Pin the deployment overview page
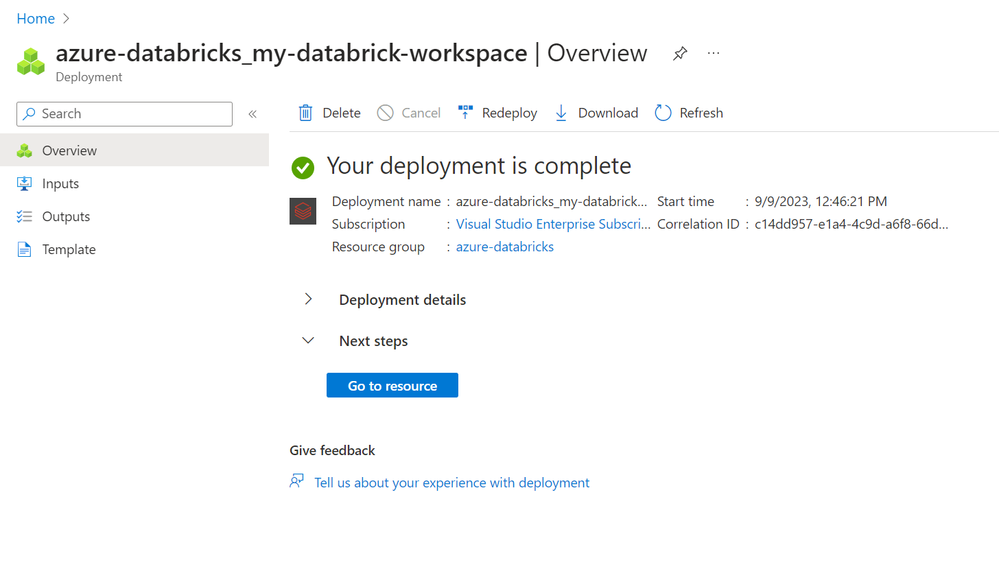Image resolution: width=999 pixels, height=561 pixels. pos(680,53)
